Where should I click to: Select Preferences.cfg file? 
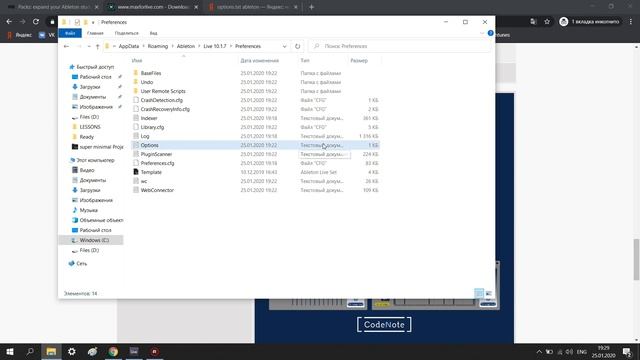tap(157, 163)
